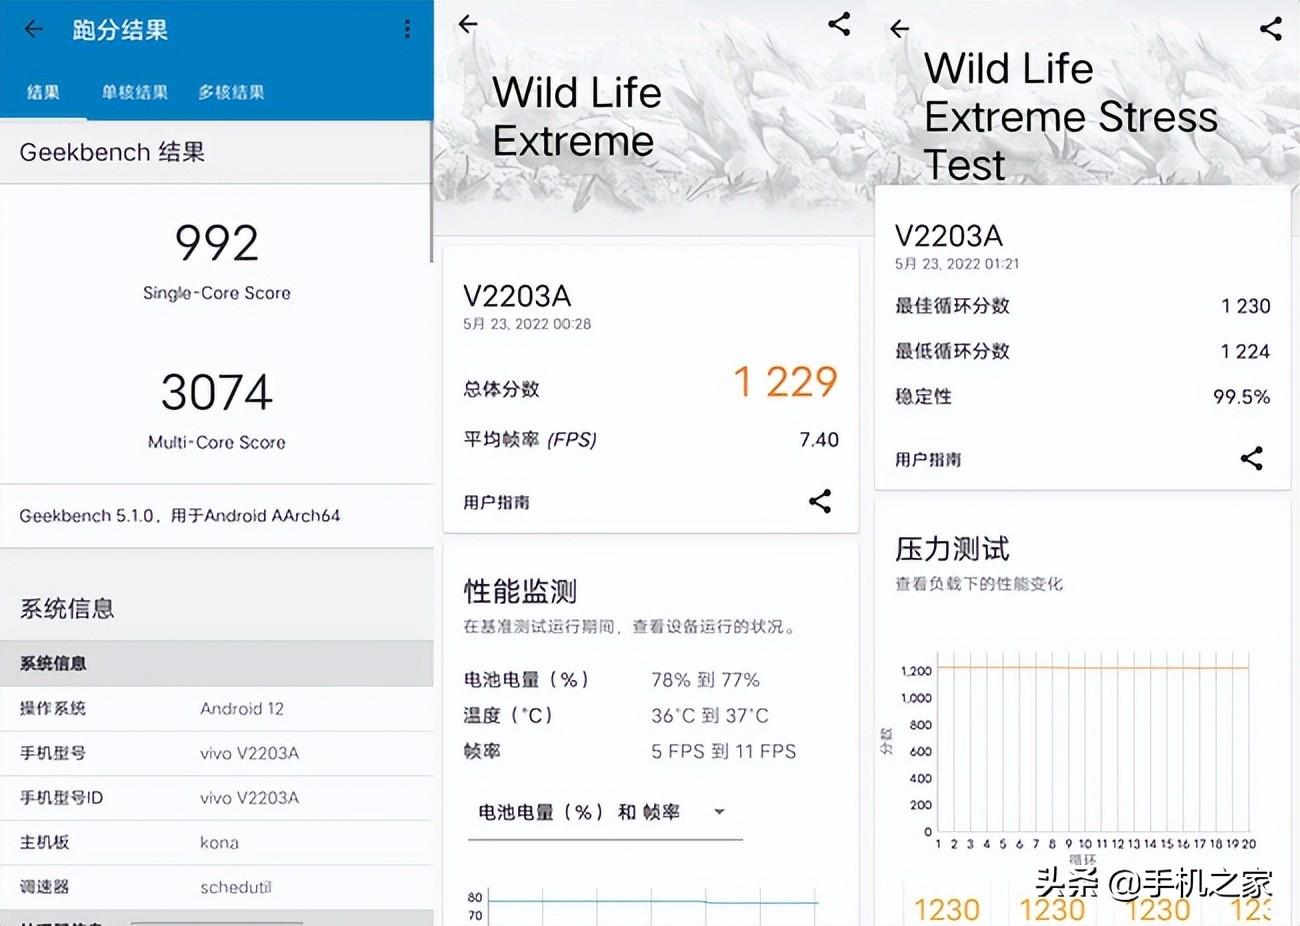
Task: Switch to the 结果 tab
Action: (x=43, y=92)
